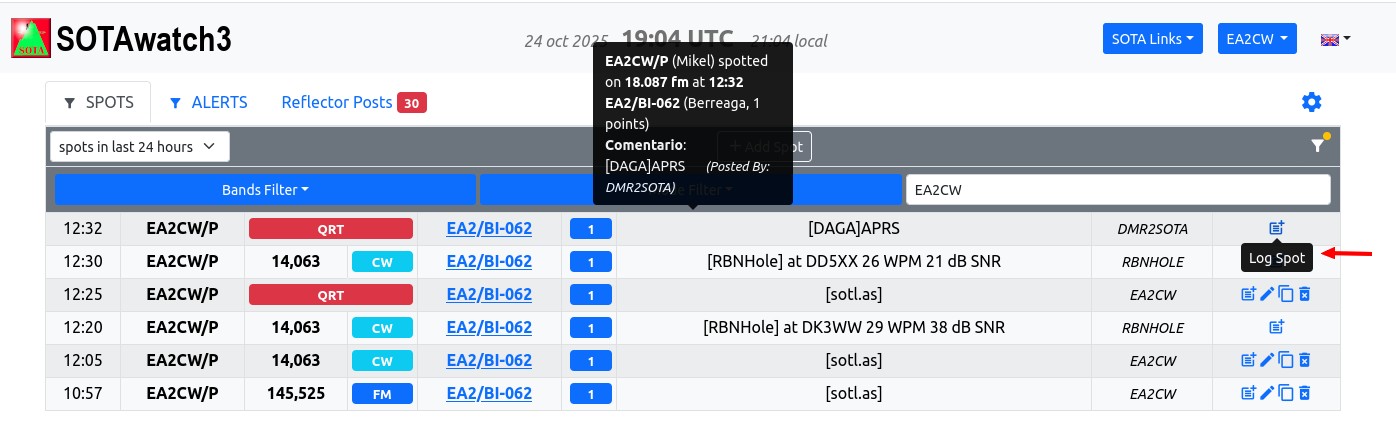Screen dimensions: 1396x444
Task: Log the 12:20 RBNHole spot
Action: click(1276, 327)
